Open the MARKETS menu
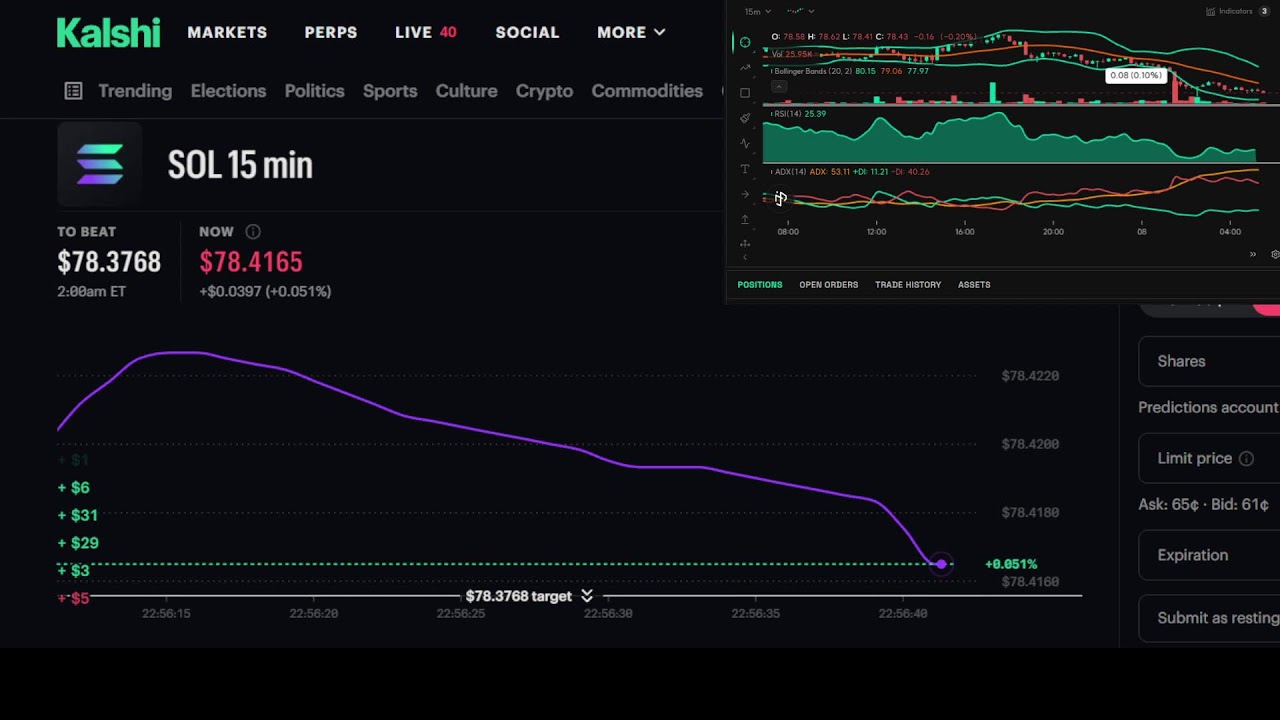1280x720 pixels. tap(227, 32)
